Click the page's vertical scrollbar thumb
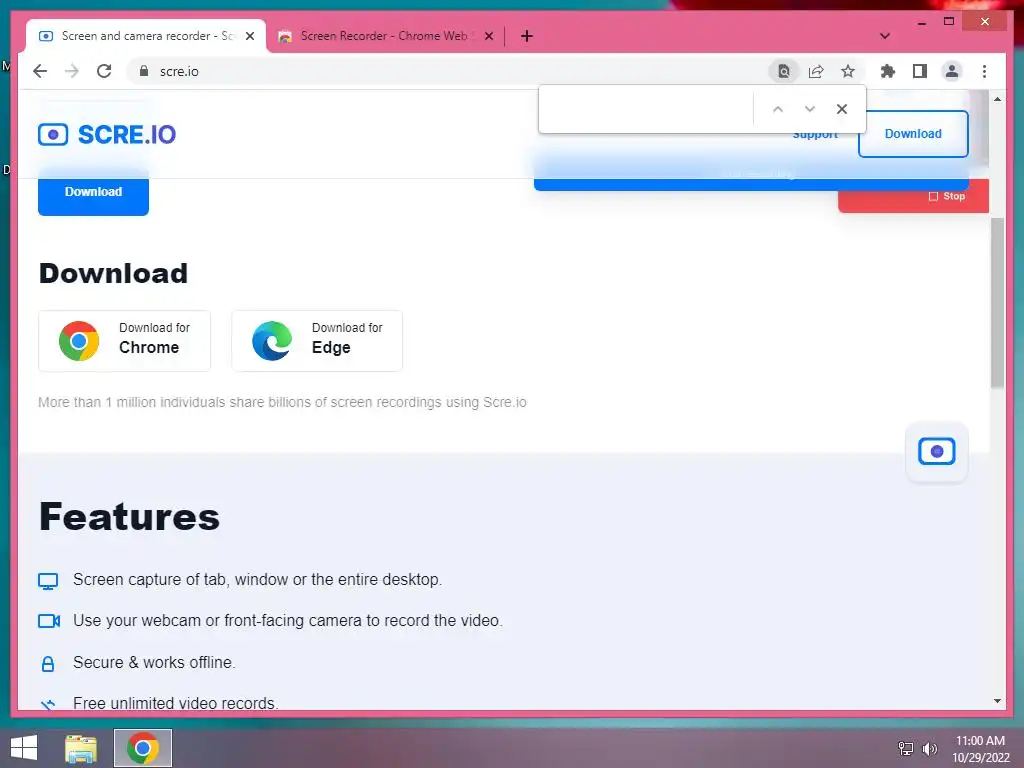Screen dimensions: 1024x768 click(997, 304)
